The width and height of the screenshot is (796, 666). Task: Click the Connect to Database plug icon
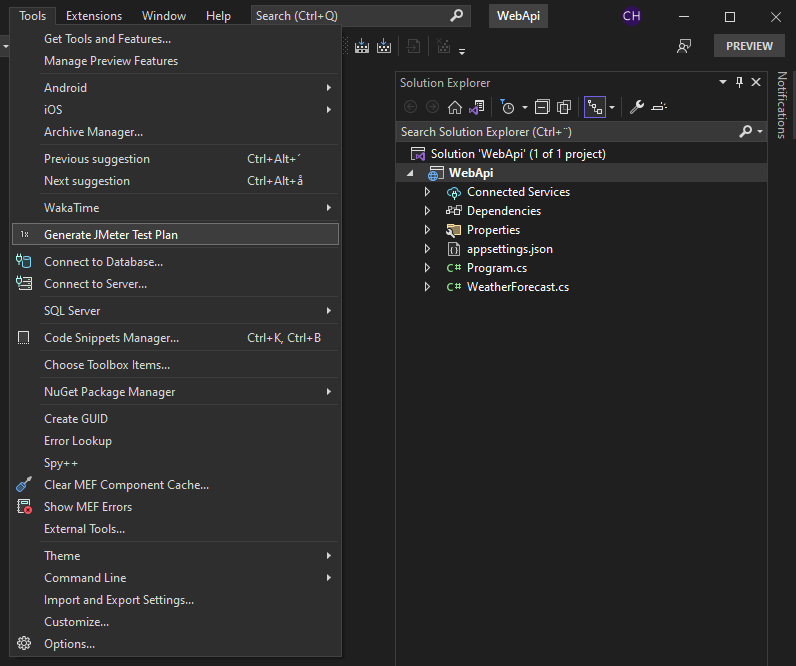(23, 261)
